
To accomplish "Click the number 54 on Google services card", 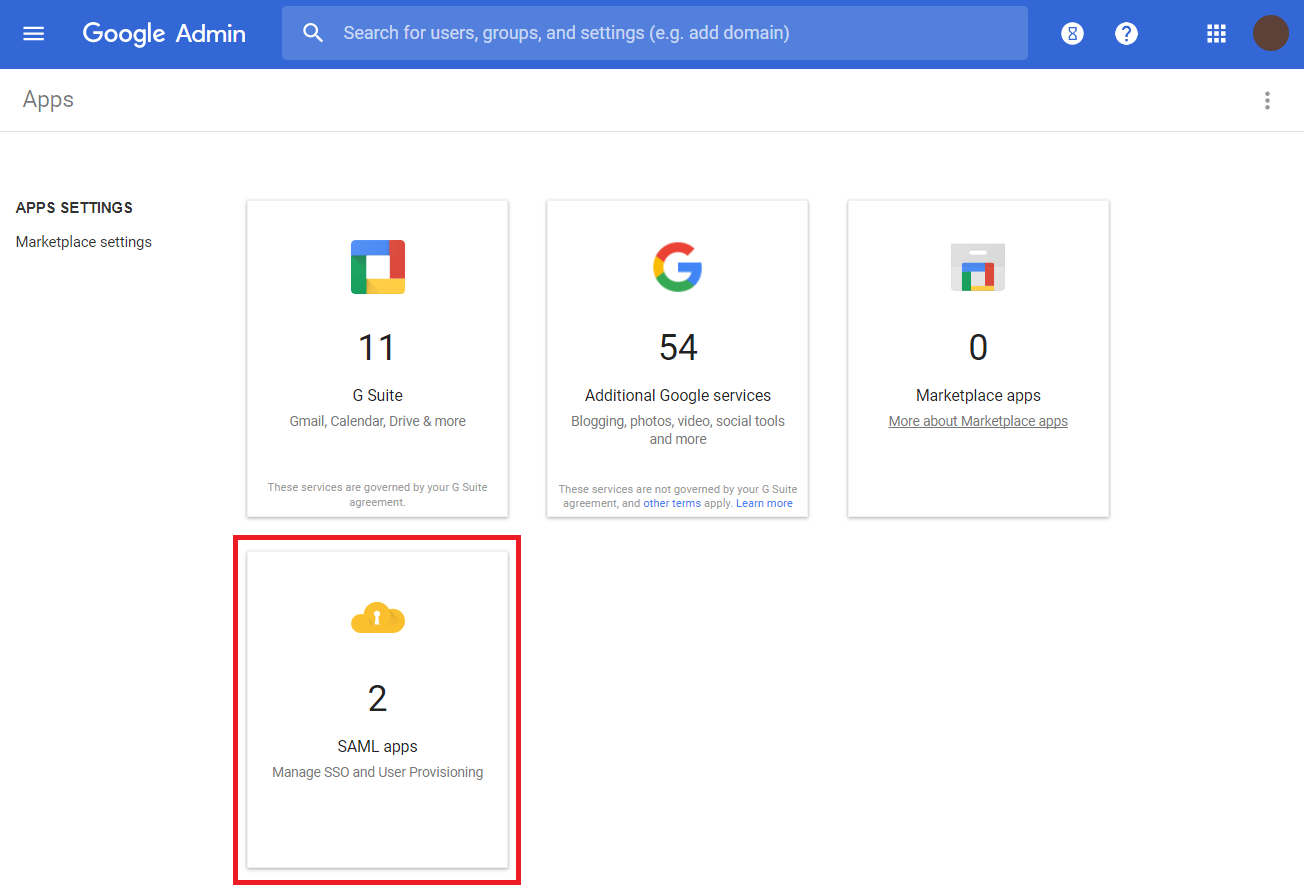I will tap(678, 347).
